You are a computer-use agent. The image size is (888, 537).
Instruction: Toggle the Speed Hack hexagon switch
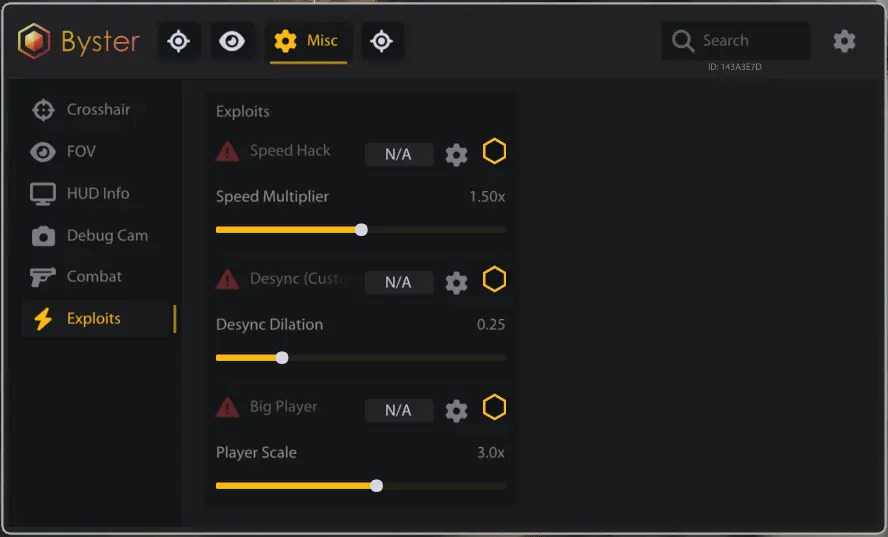[494, 151]
